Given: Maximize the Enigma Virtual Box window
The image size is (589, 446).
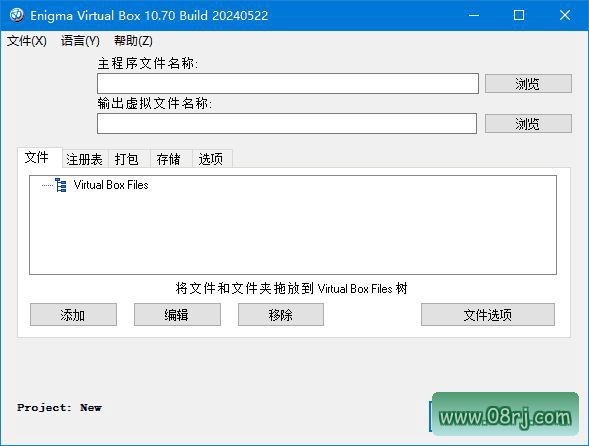Looking at the screenshot, I should pos(519,15).
